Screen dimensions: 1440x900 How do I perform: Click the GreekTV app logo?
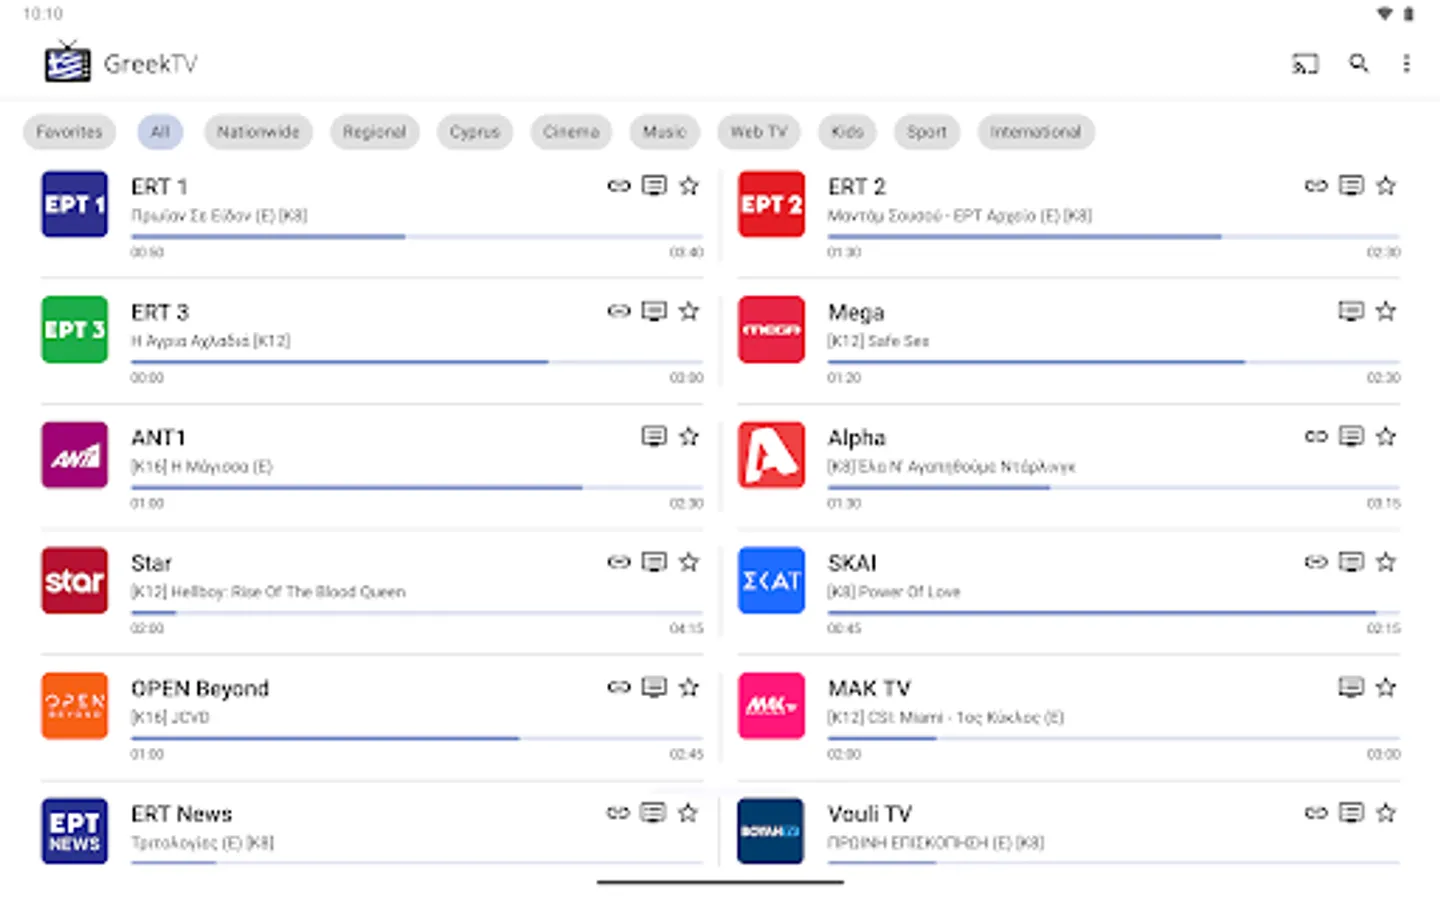point(66,62)
